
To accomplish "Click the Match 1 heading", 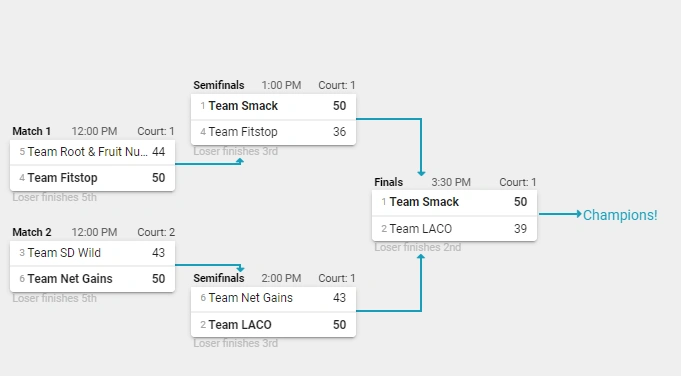I will (x=31, y=131).
